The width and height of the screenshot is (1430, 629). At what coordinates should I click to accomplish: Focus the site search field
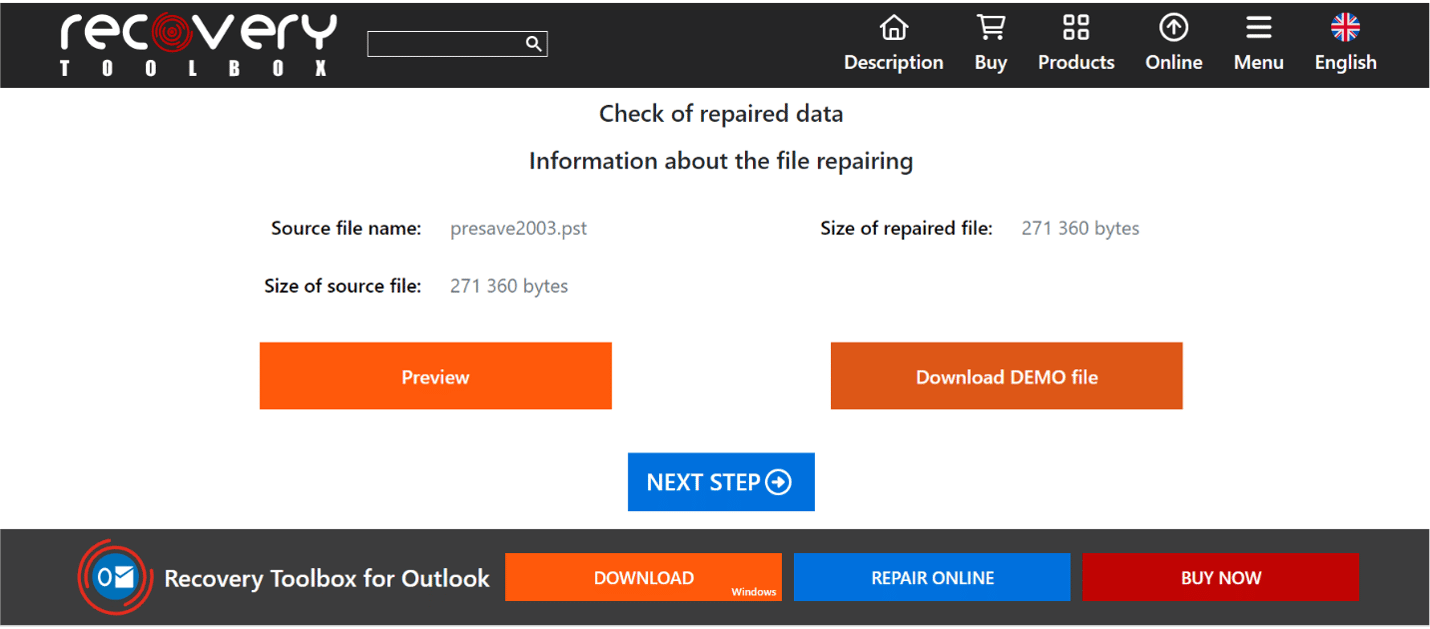pos(457,44)
